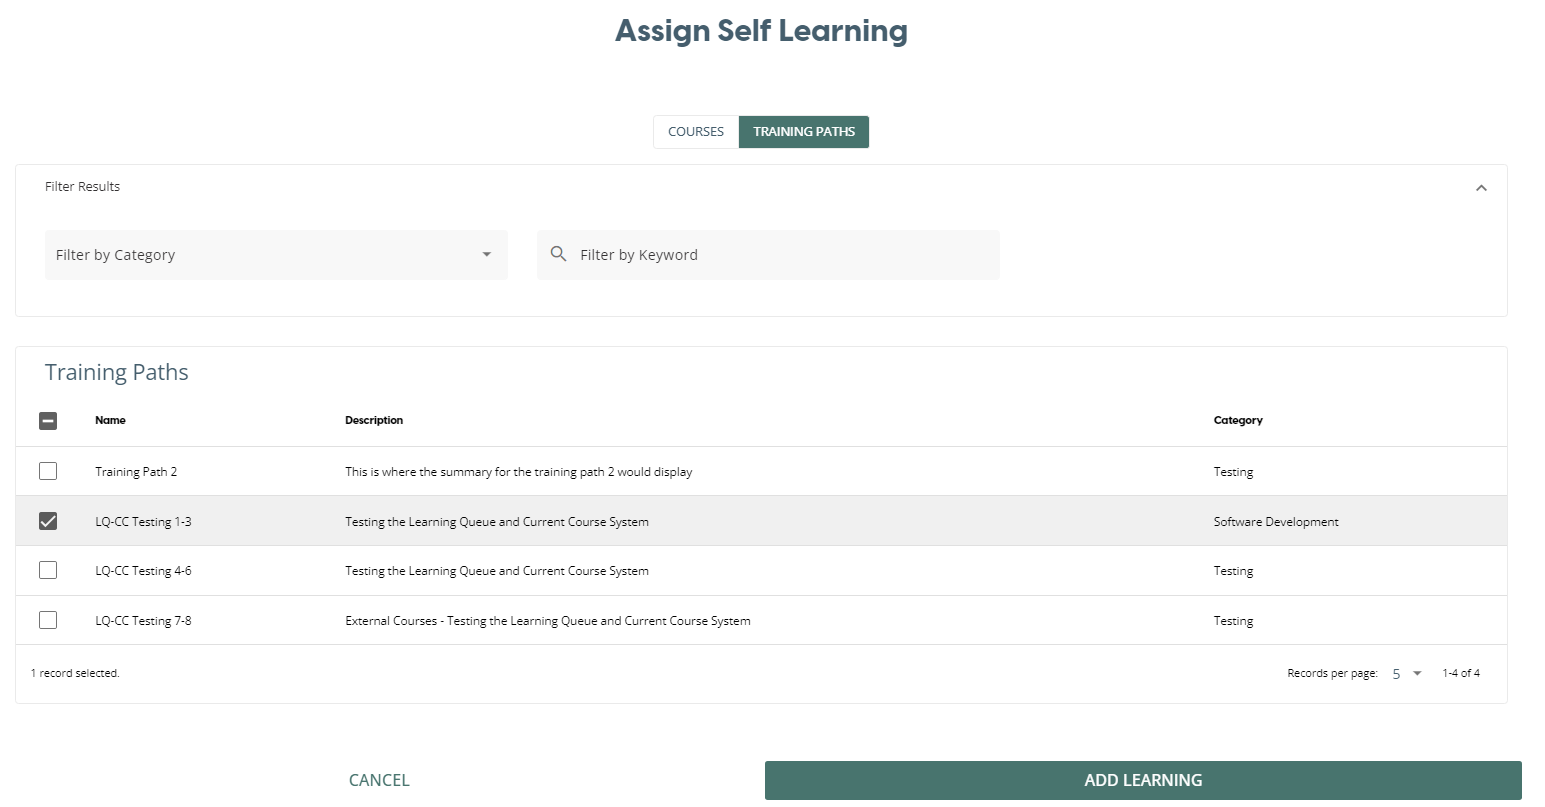
Task: Click the Training Path 2 row name
Action: 136,472
